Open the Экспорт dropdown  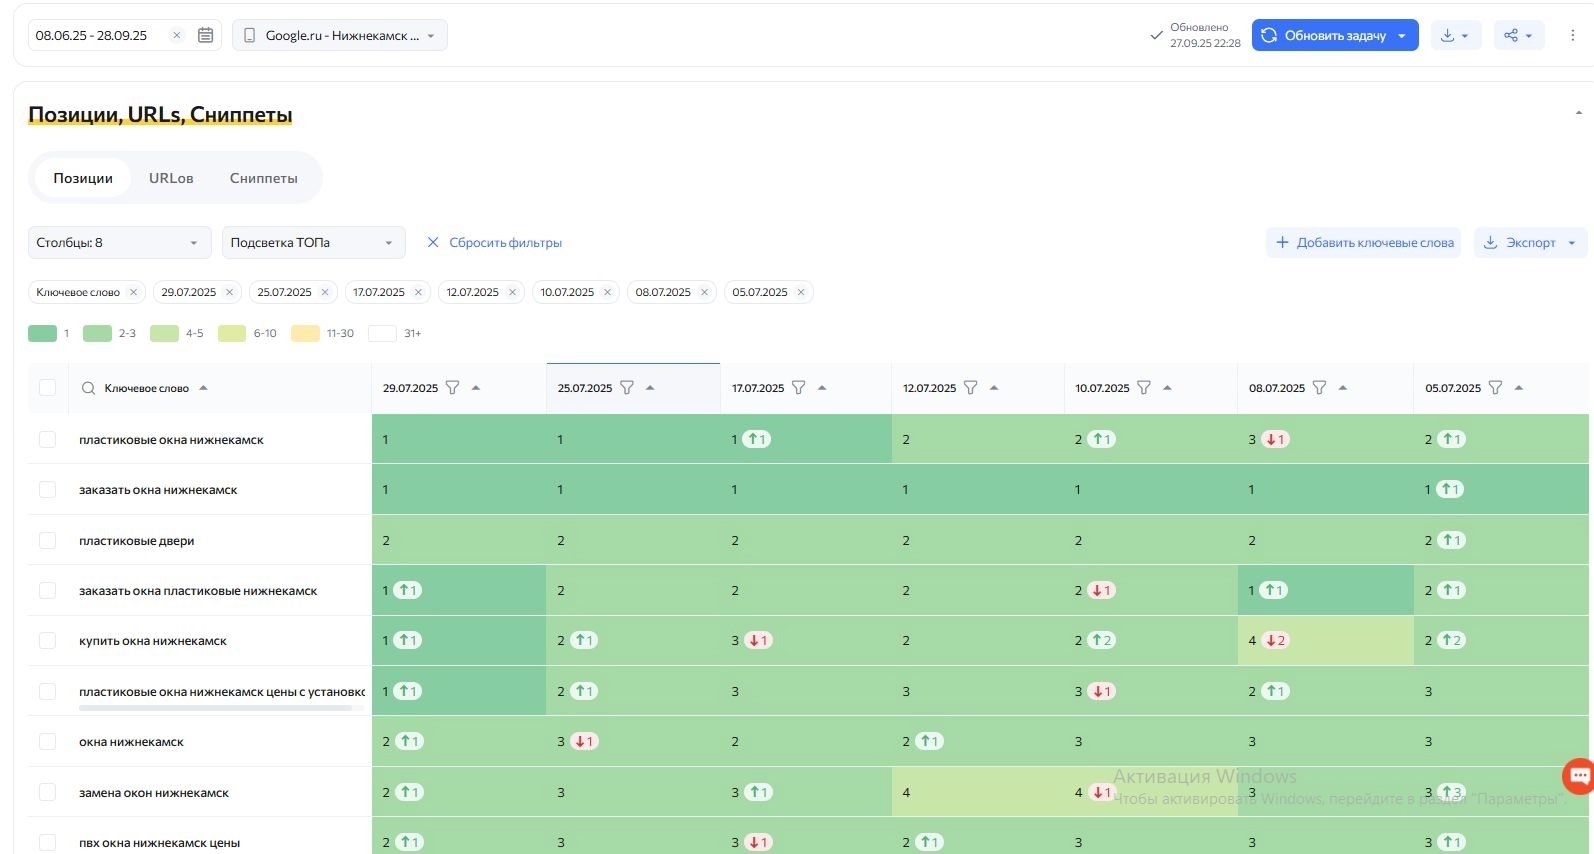(1530, 242)
